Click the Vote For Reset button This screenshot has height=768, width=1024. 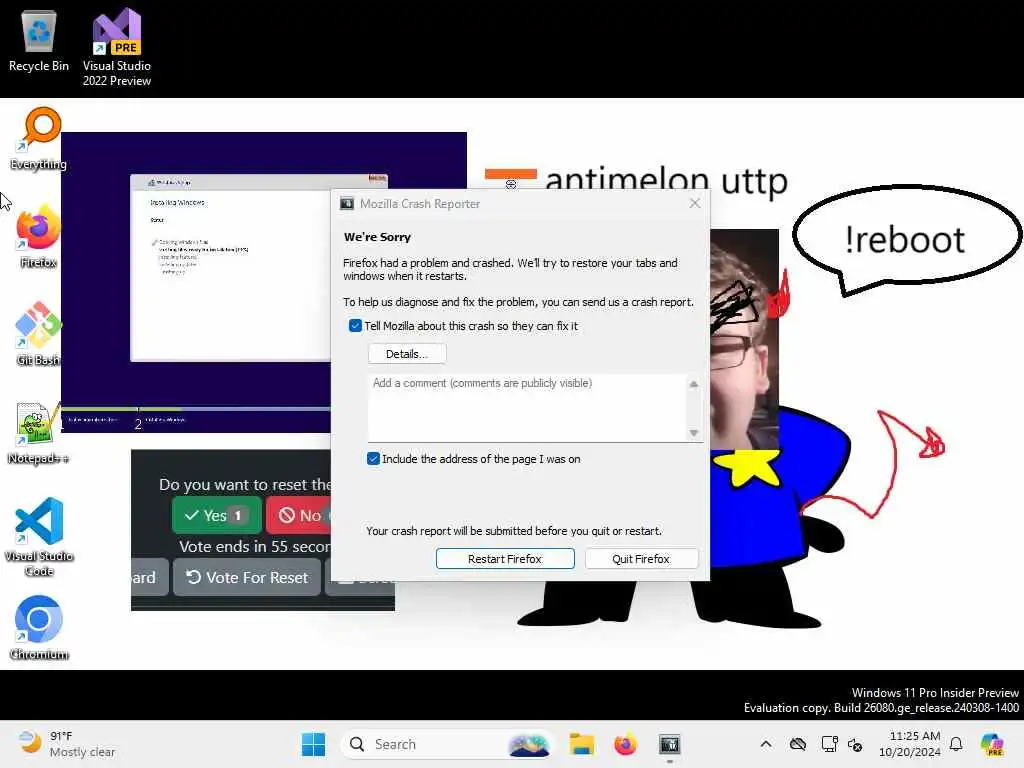coord(247,577)
